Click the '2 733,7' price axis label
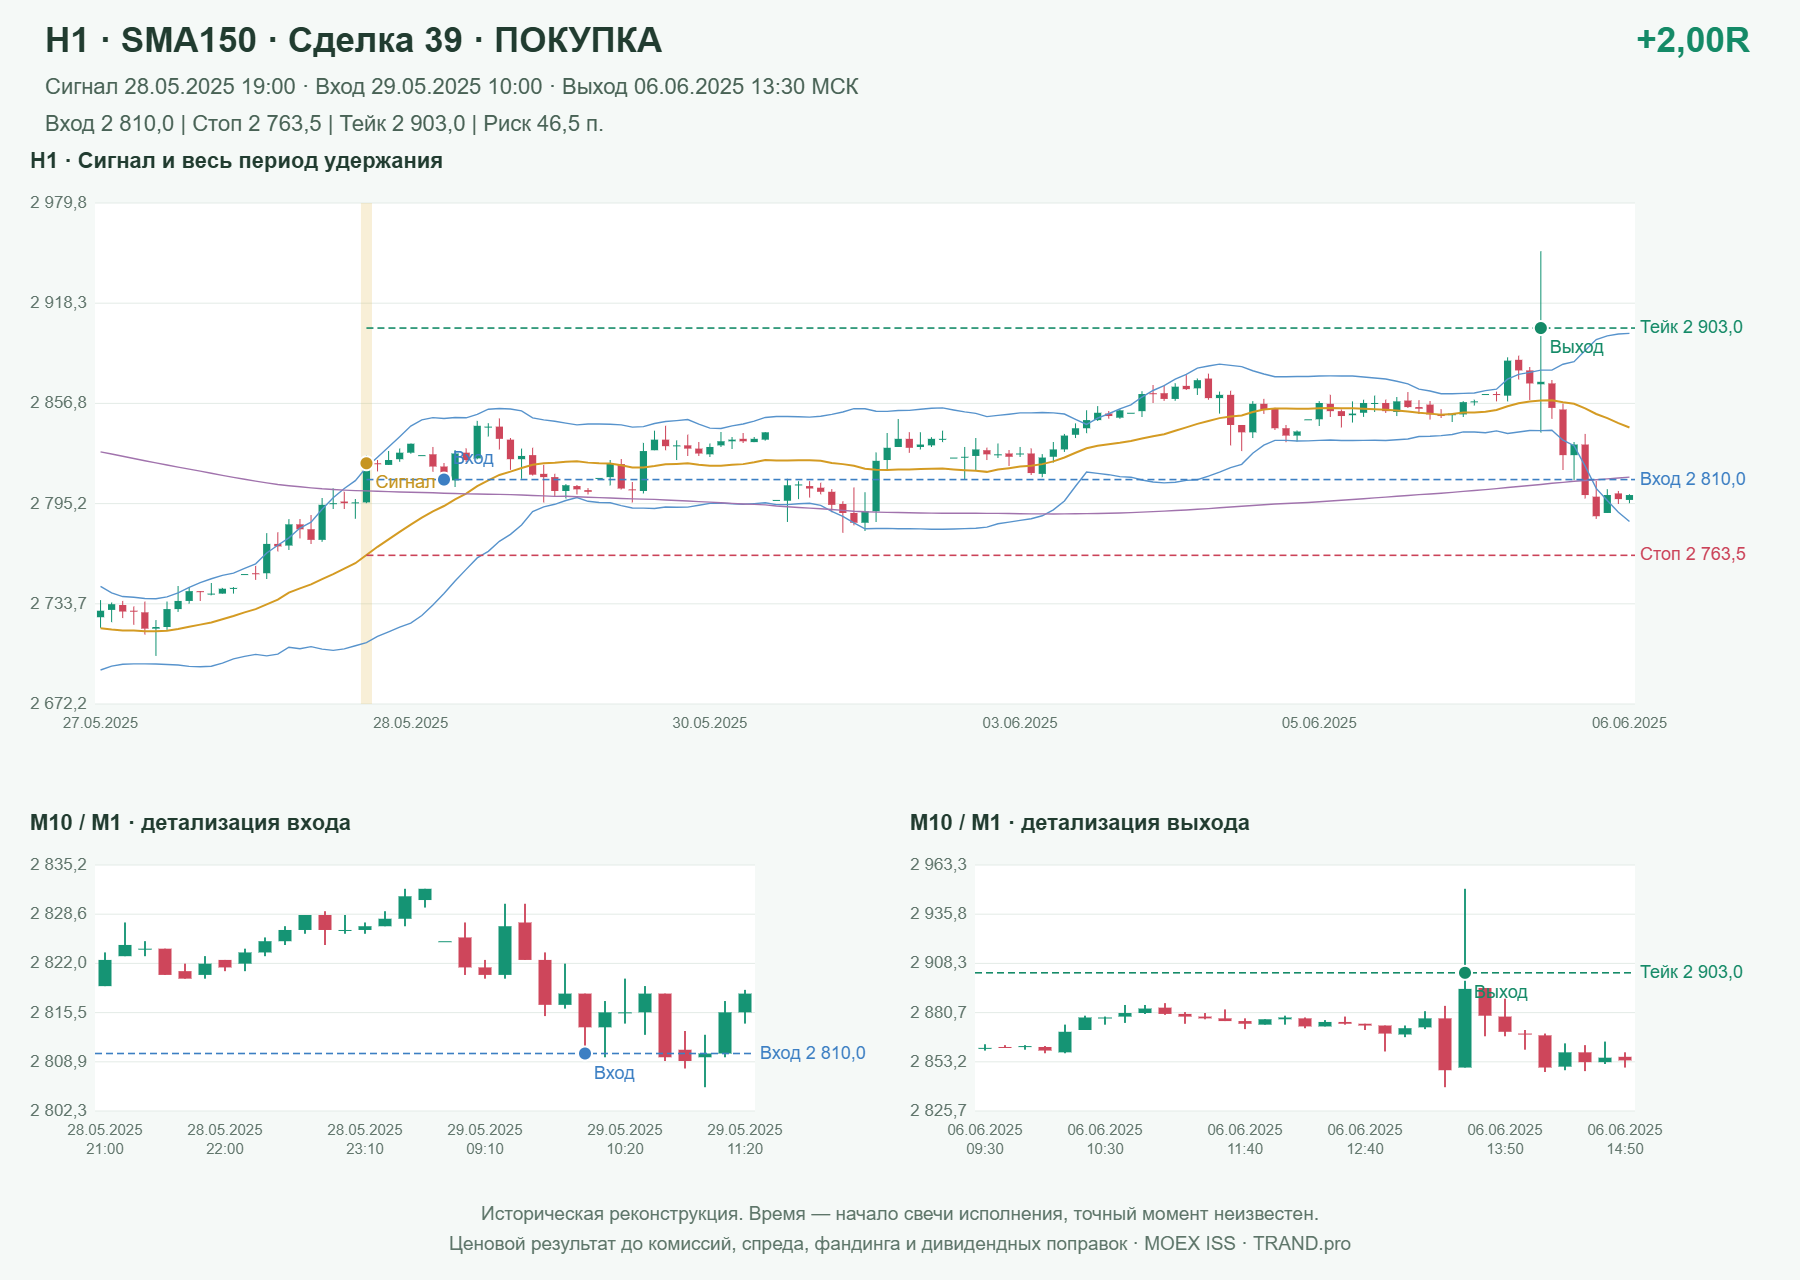 58,603
